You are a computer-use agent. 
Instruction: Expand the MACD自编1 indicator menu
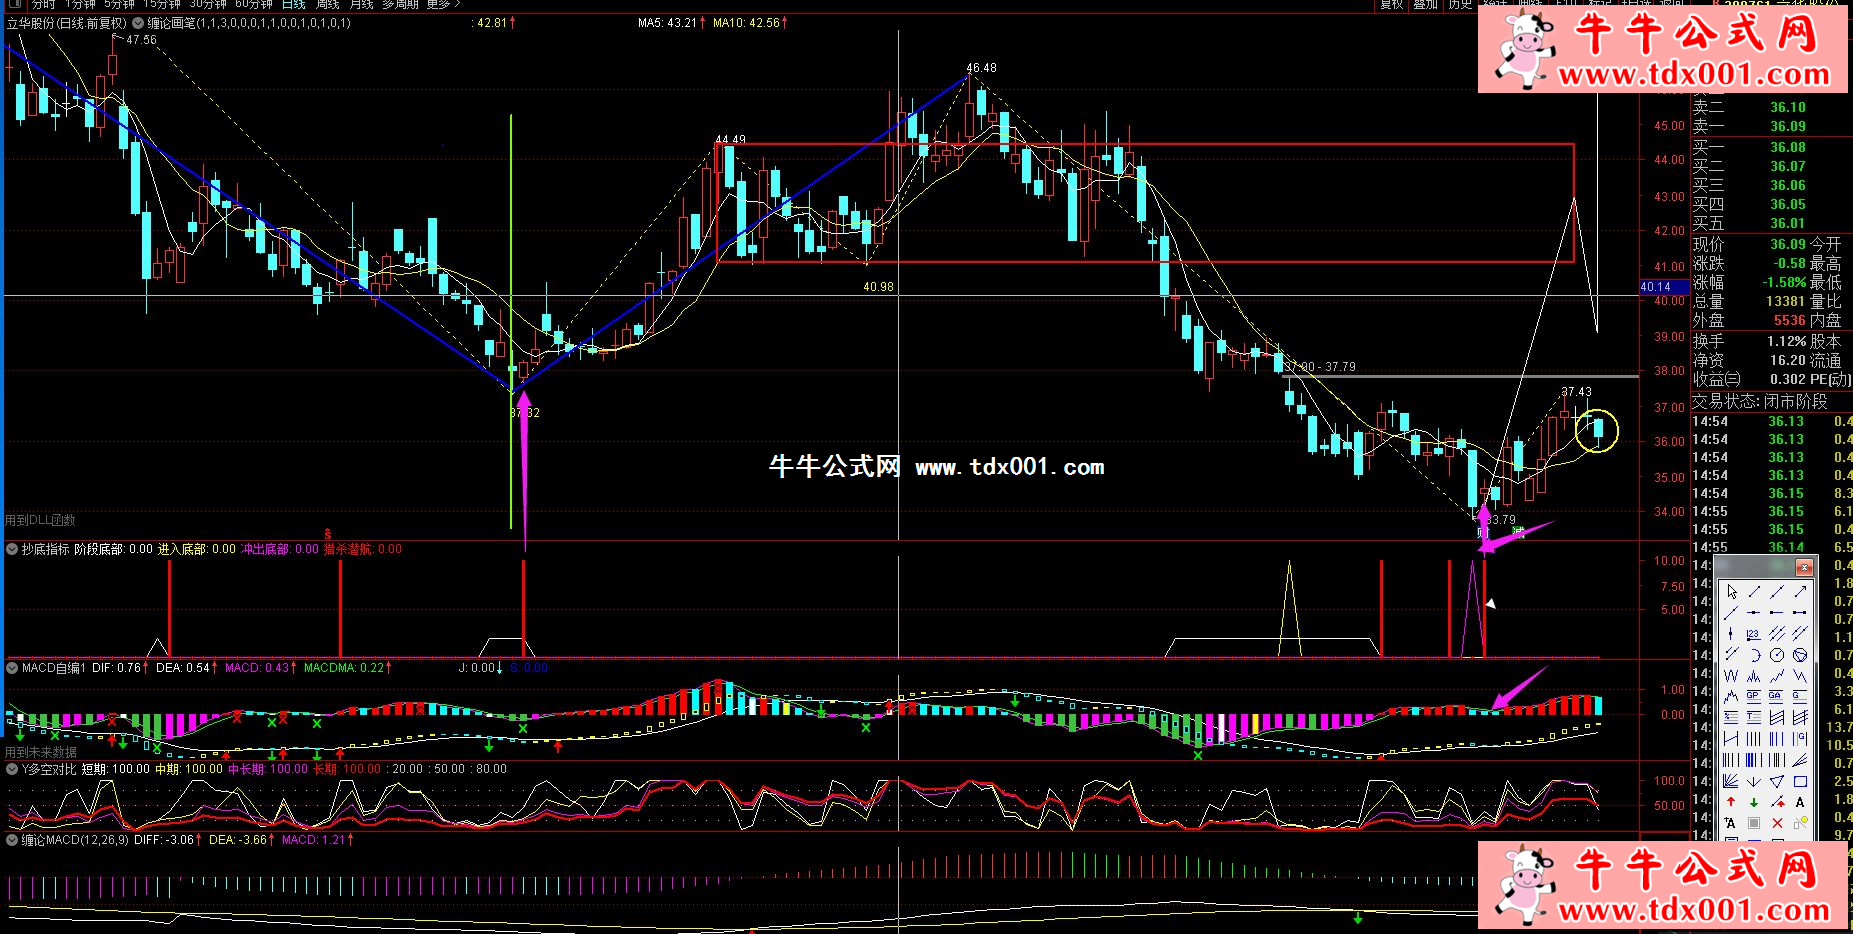pyautogui.click(x=12, y=667)
